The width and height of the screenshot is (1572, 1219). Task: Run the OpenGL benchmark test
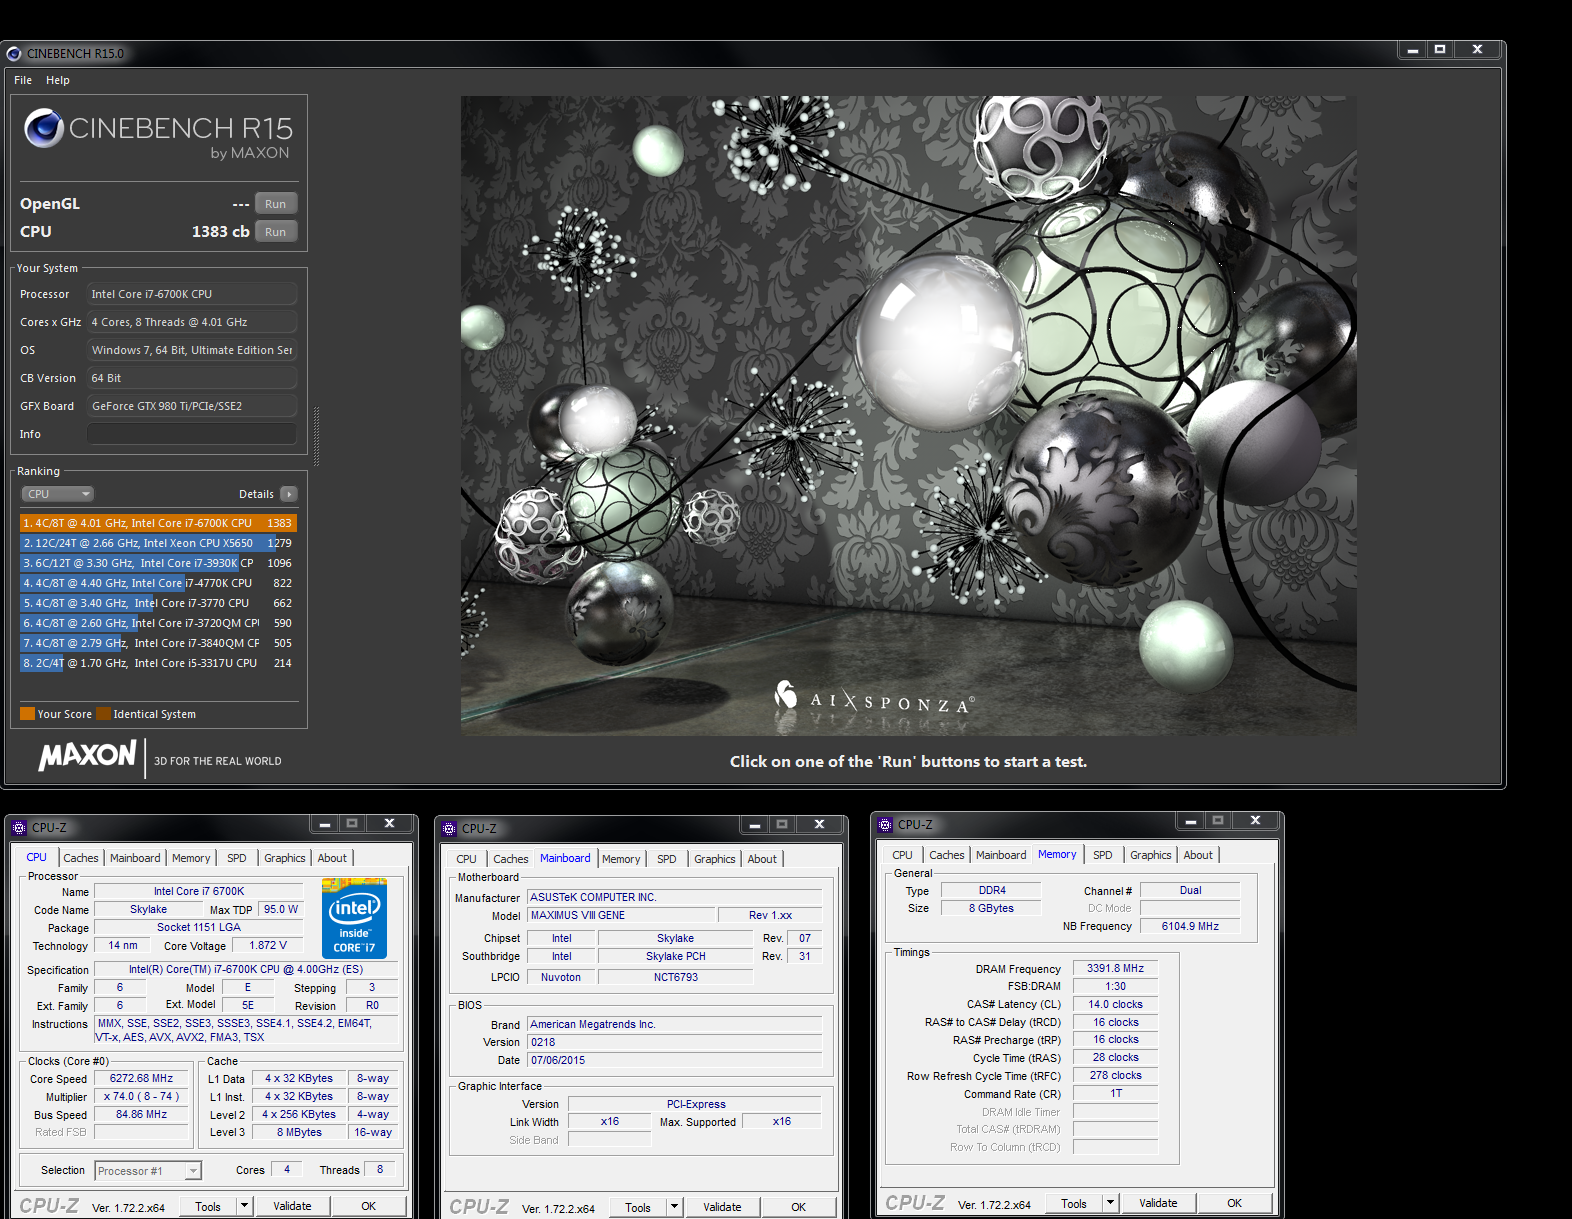[x=276, y=204]
